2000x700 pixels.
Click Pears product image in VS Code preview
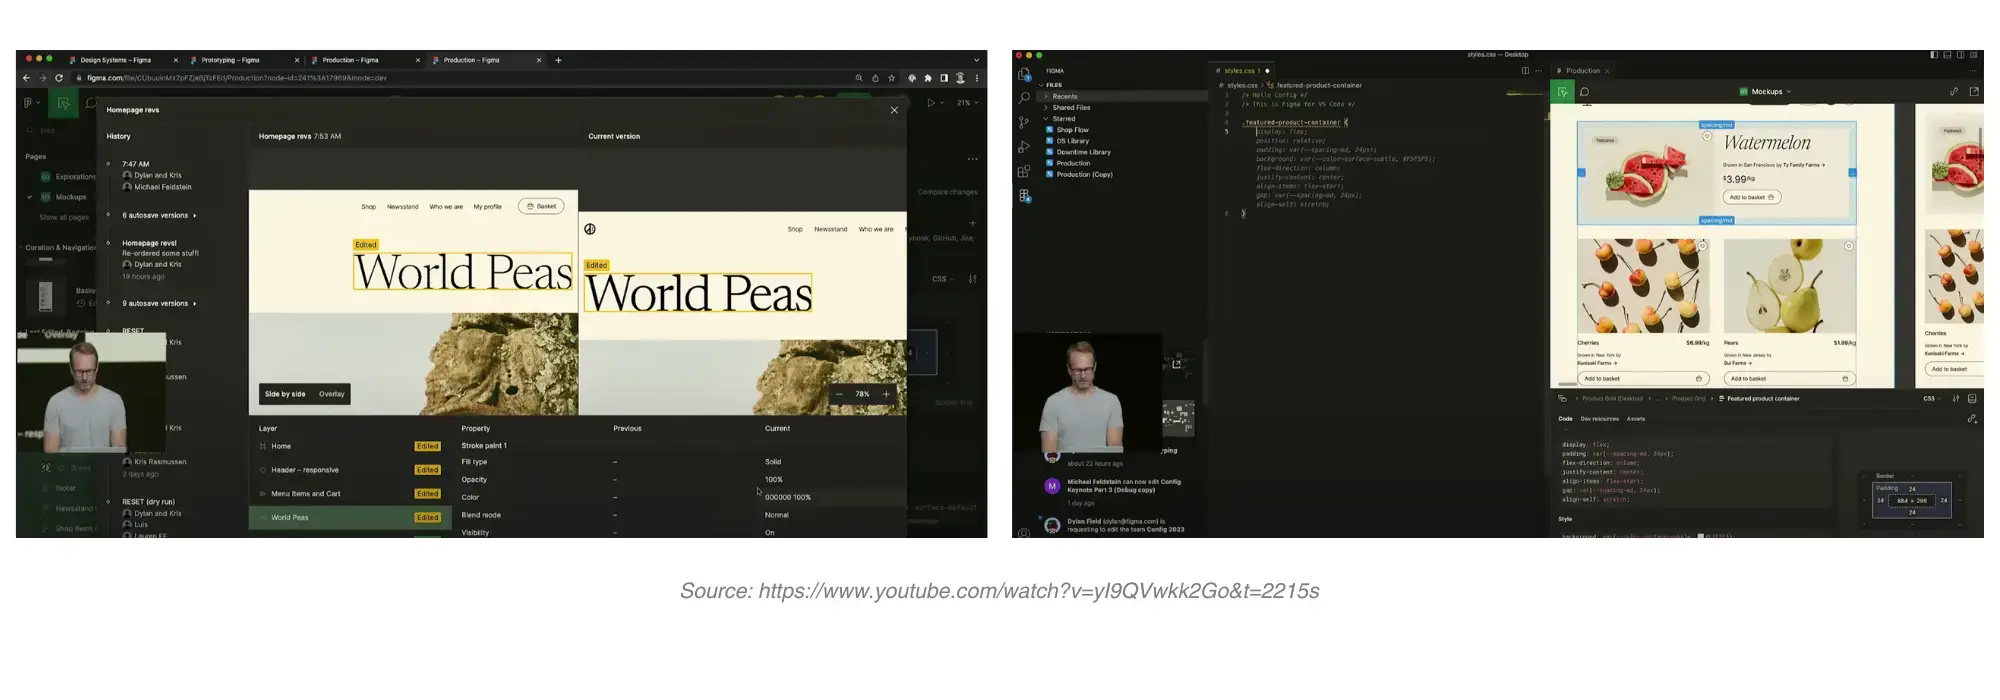click(x=1789, y=285)
